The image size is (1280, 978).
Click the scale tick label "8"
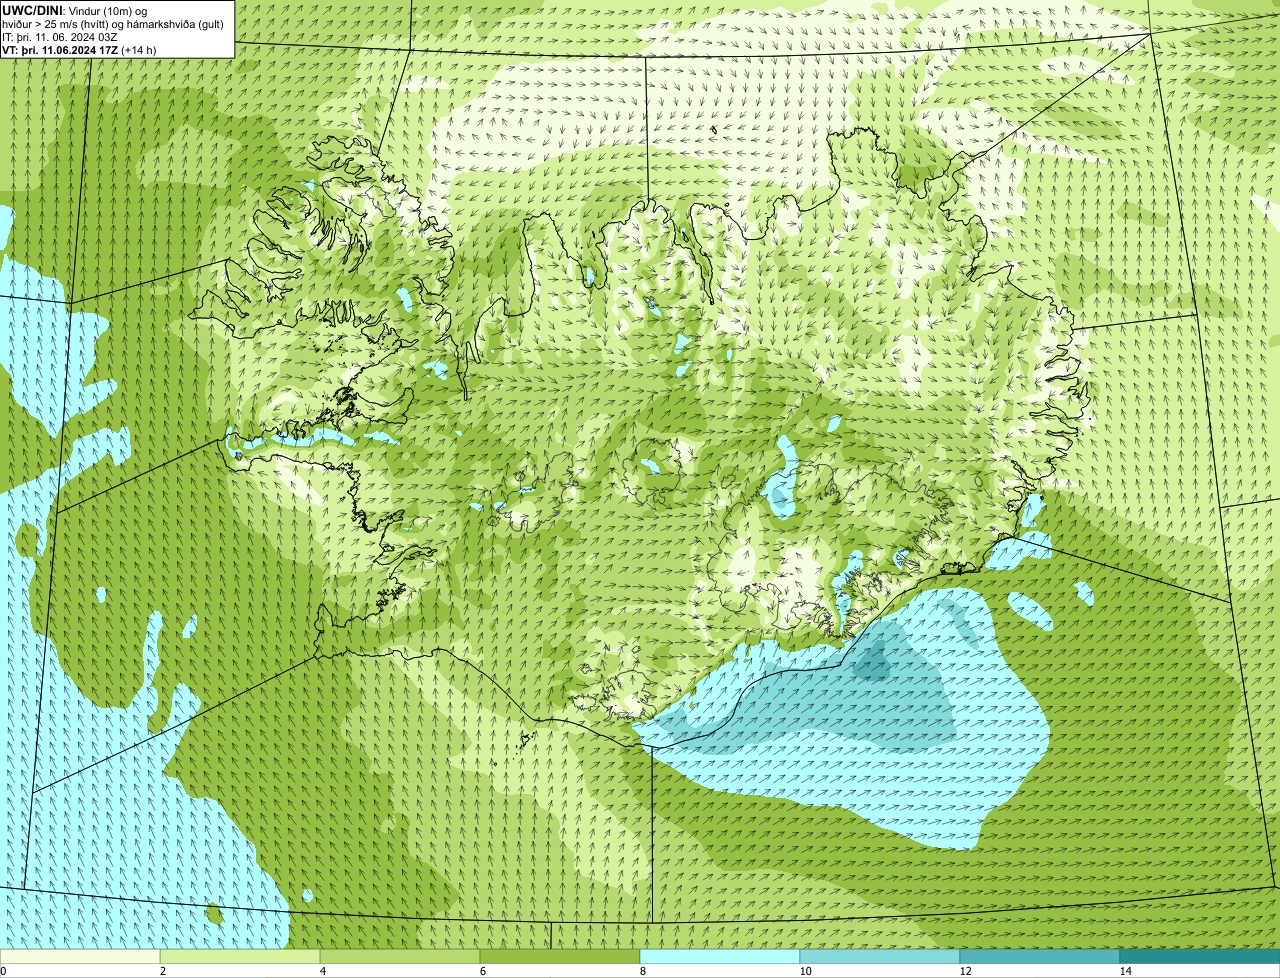[642, 971]
